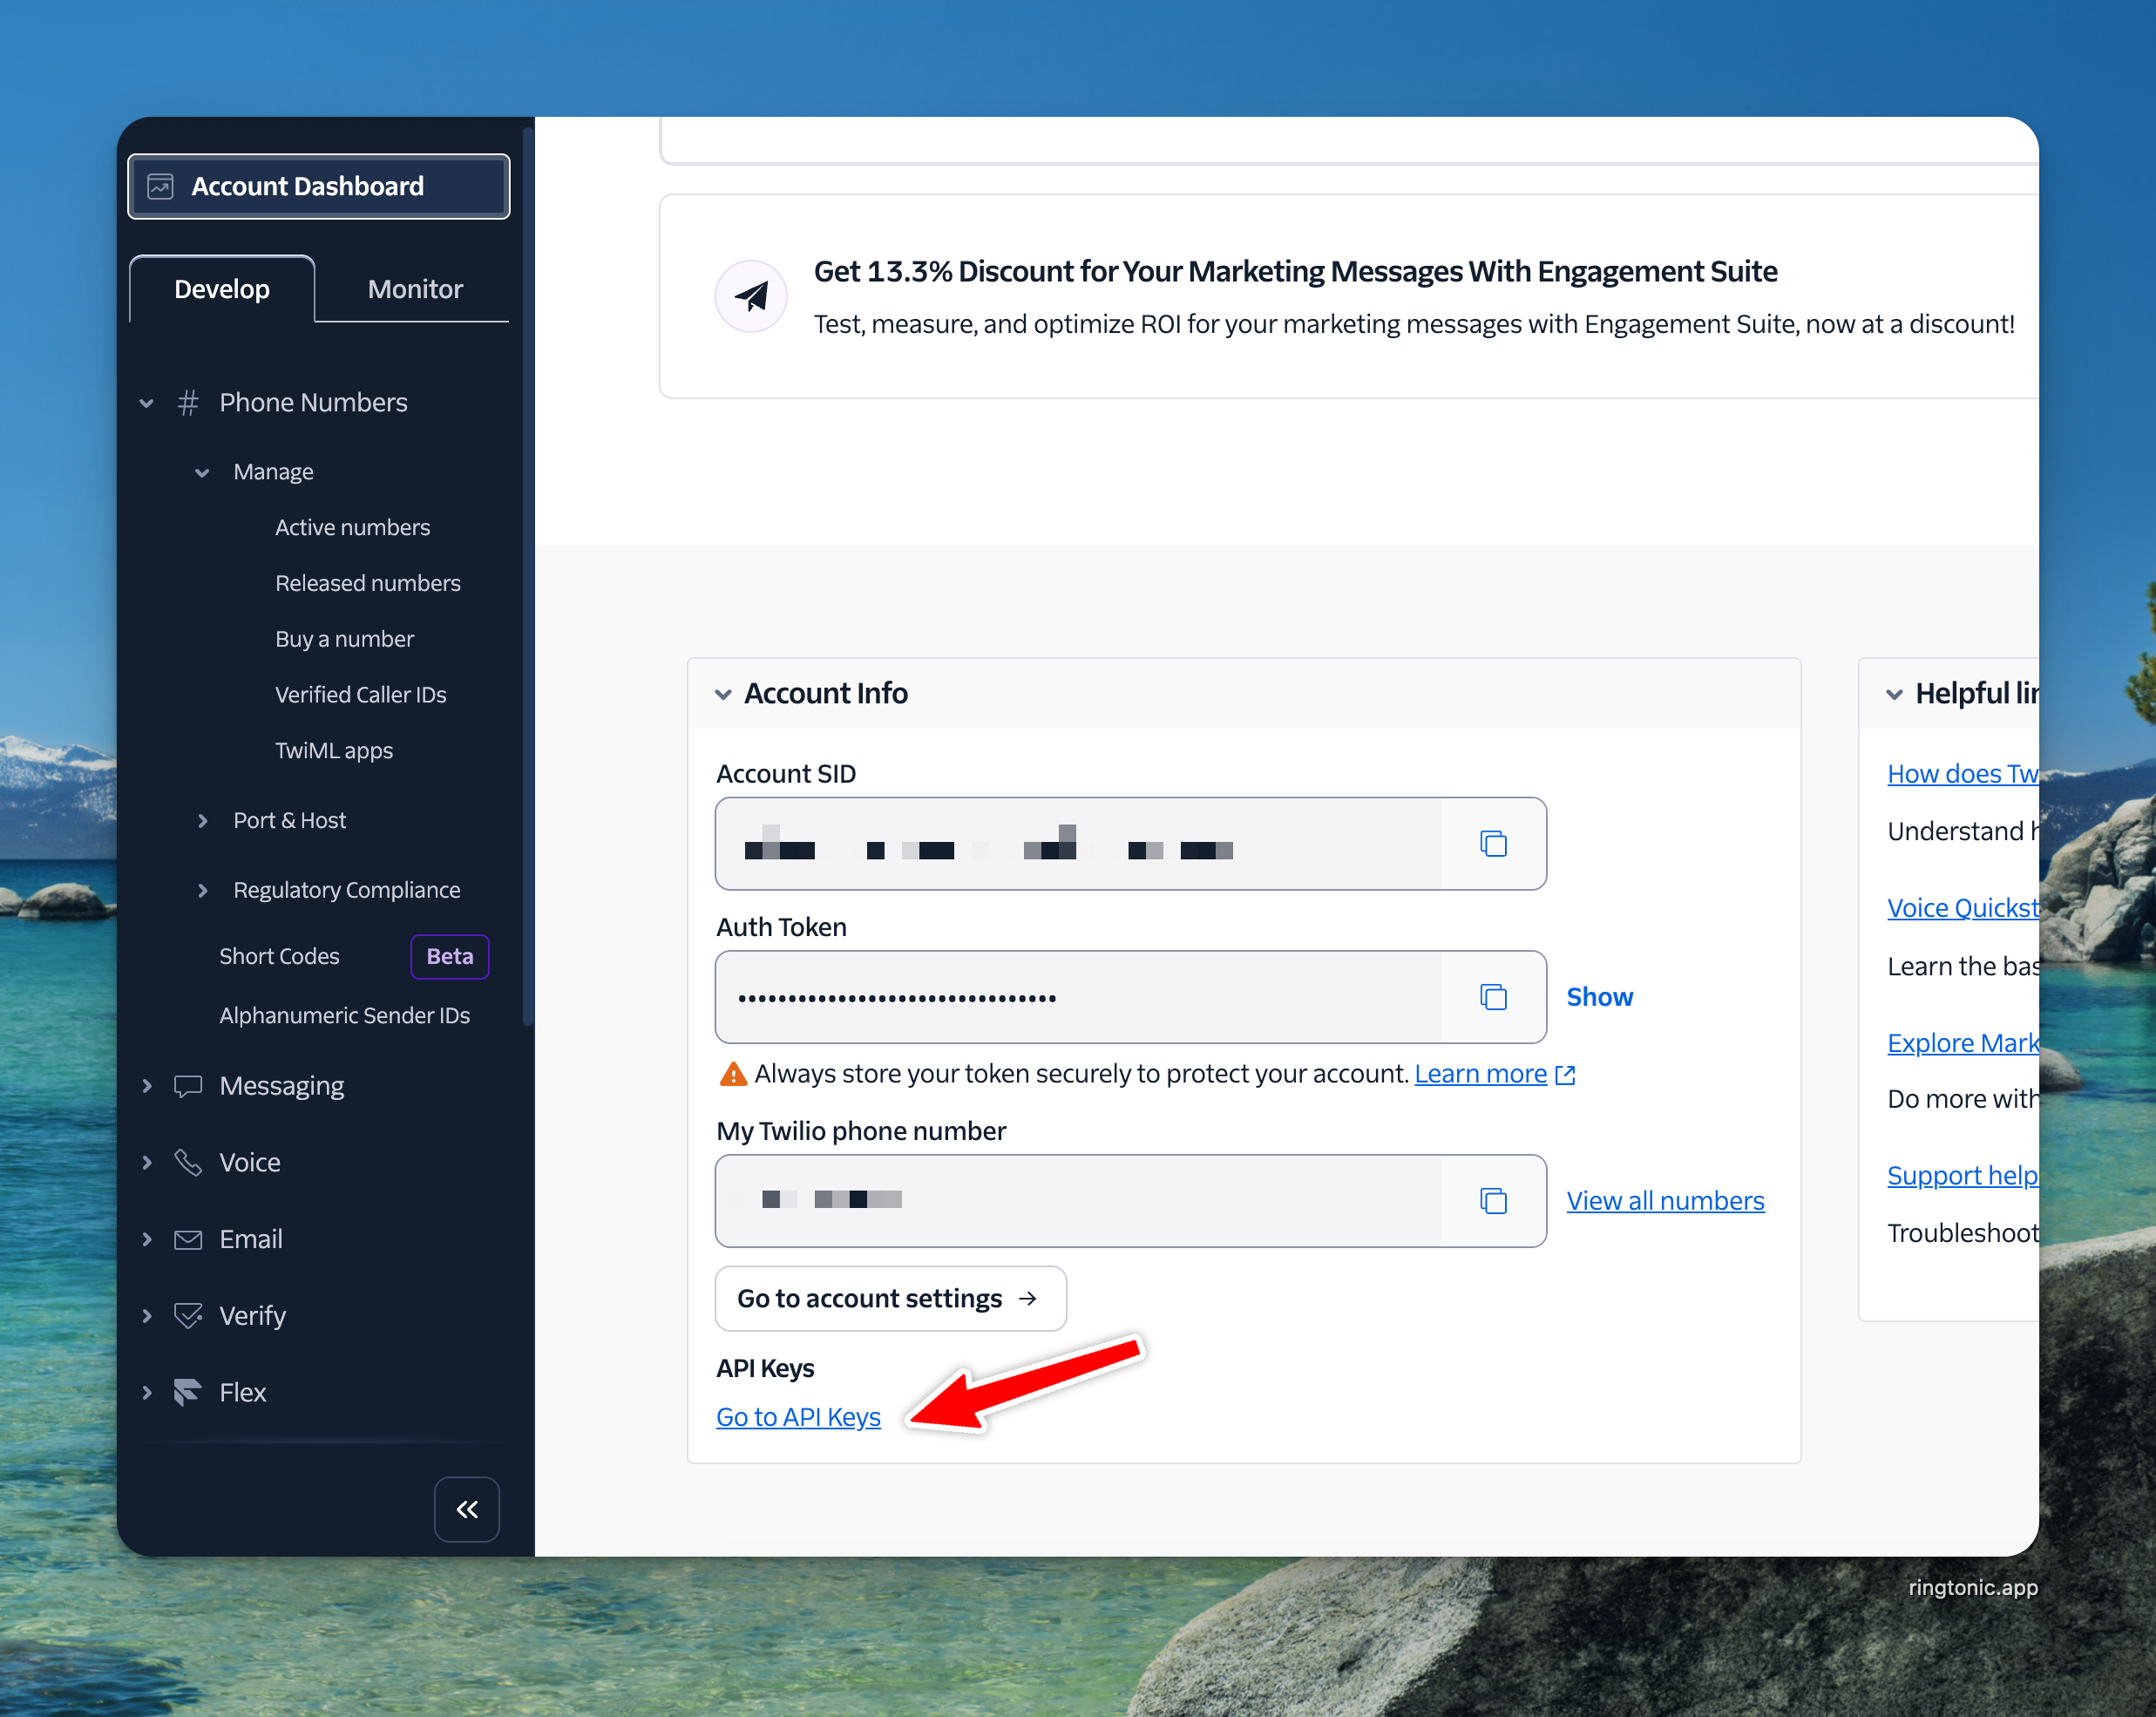Viewport: 2156px width, 1717px height.
Task: Click the Verify shield icon
Action: [x=188, y=1316]
